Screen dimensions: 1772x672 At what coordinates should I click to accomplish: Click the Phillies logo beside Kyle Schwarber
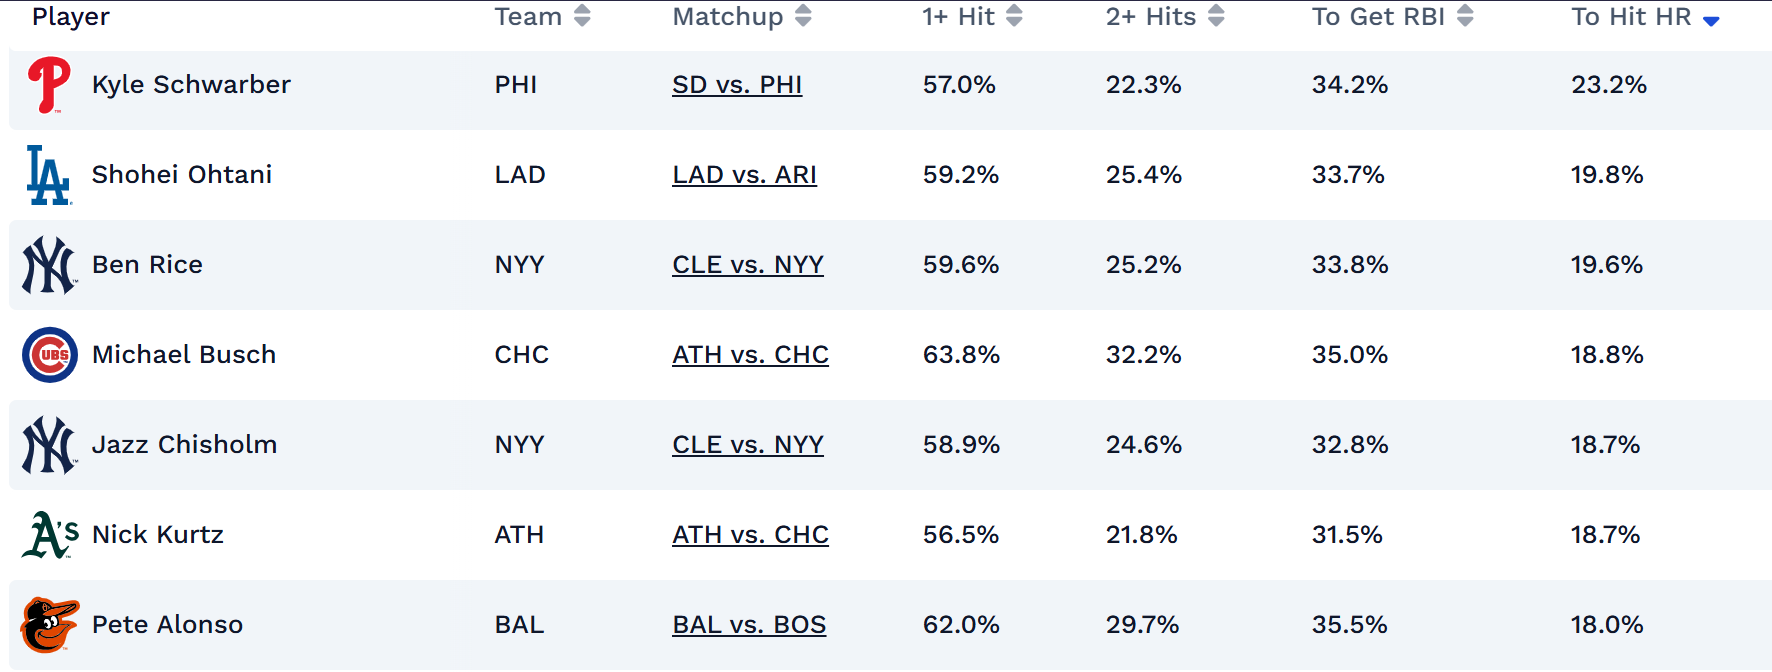49,85
